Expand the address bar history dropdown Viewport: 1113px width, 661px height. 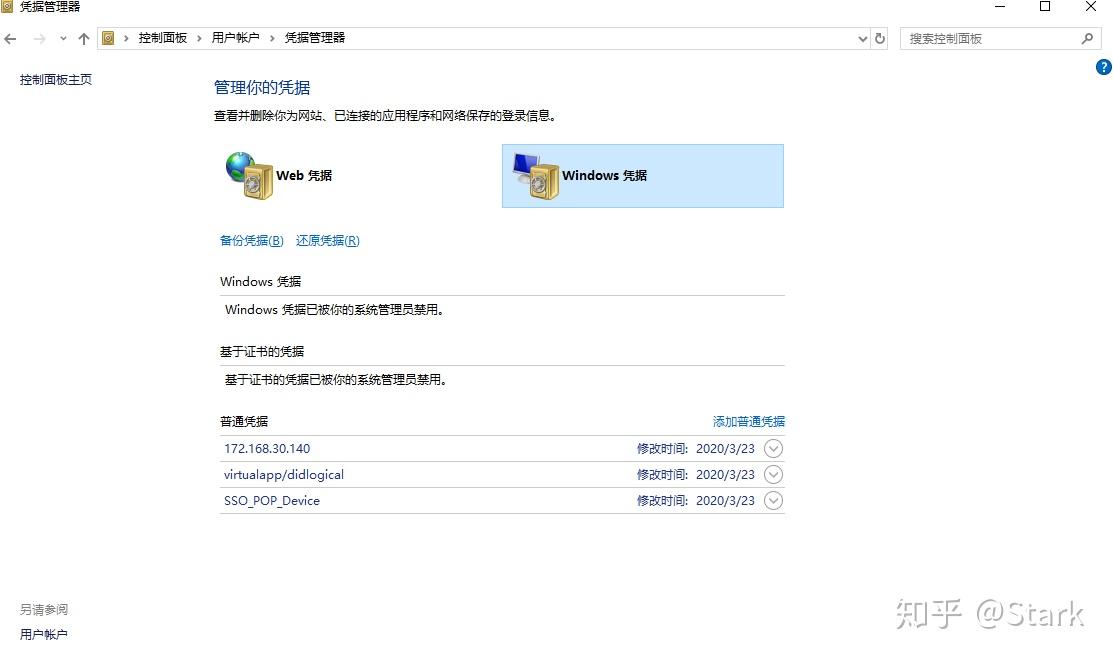pyautogui.click(x=862, y=39)
